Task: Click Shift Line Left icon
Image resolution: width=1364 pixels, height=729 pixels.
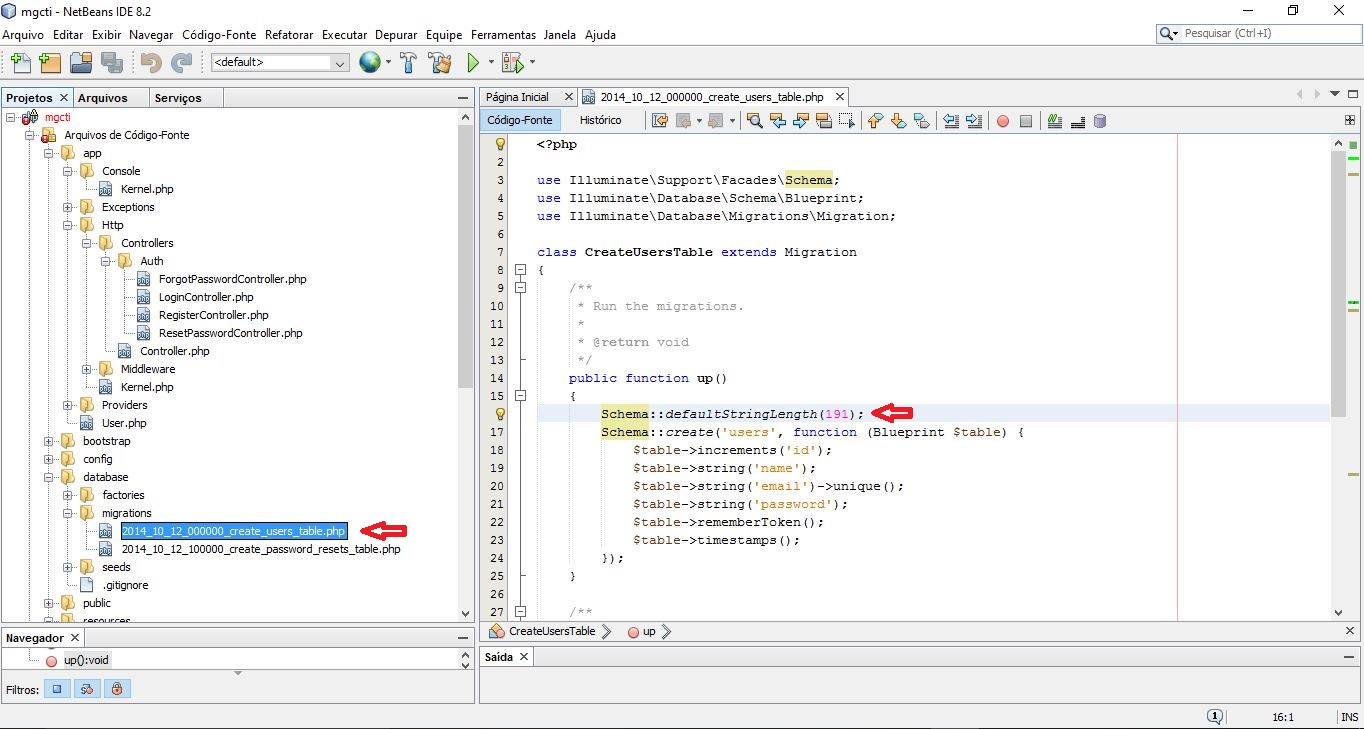Action: tap(951, 121)
